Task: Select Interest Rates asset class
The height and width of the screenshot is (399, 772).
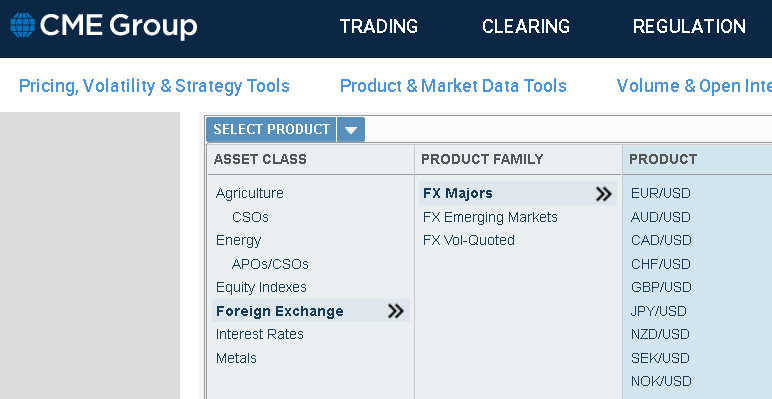Action: 259,334
